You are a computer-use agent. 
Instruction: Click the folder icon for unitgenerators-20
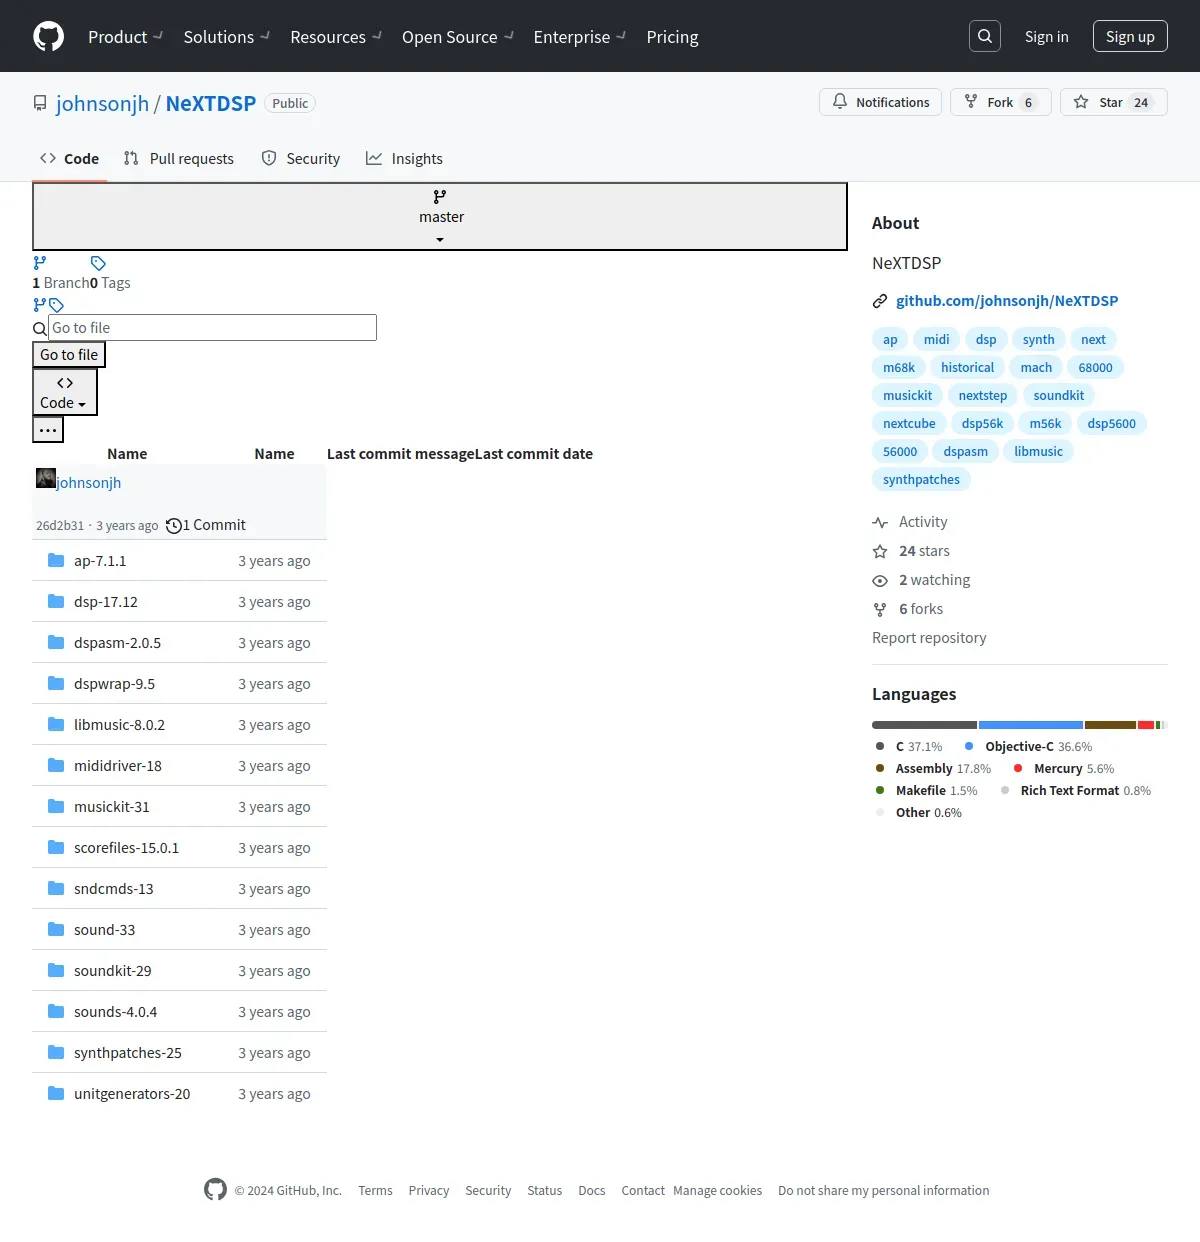pos(56,1093)
